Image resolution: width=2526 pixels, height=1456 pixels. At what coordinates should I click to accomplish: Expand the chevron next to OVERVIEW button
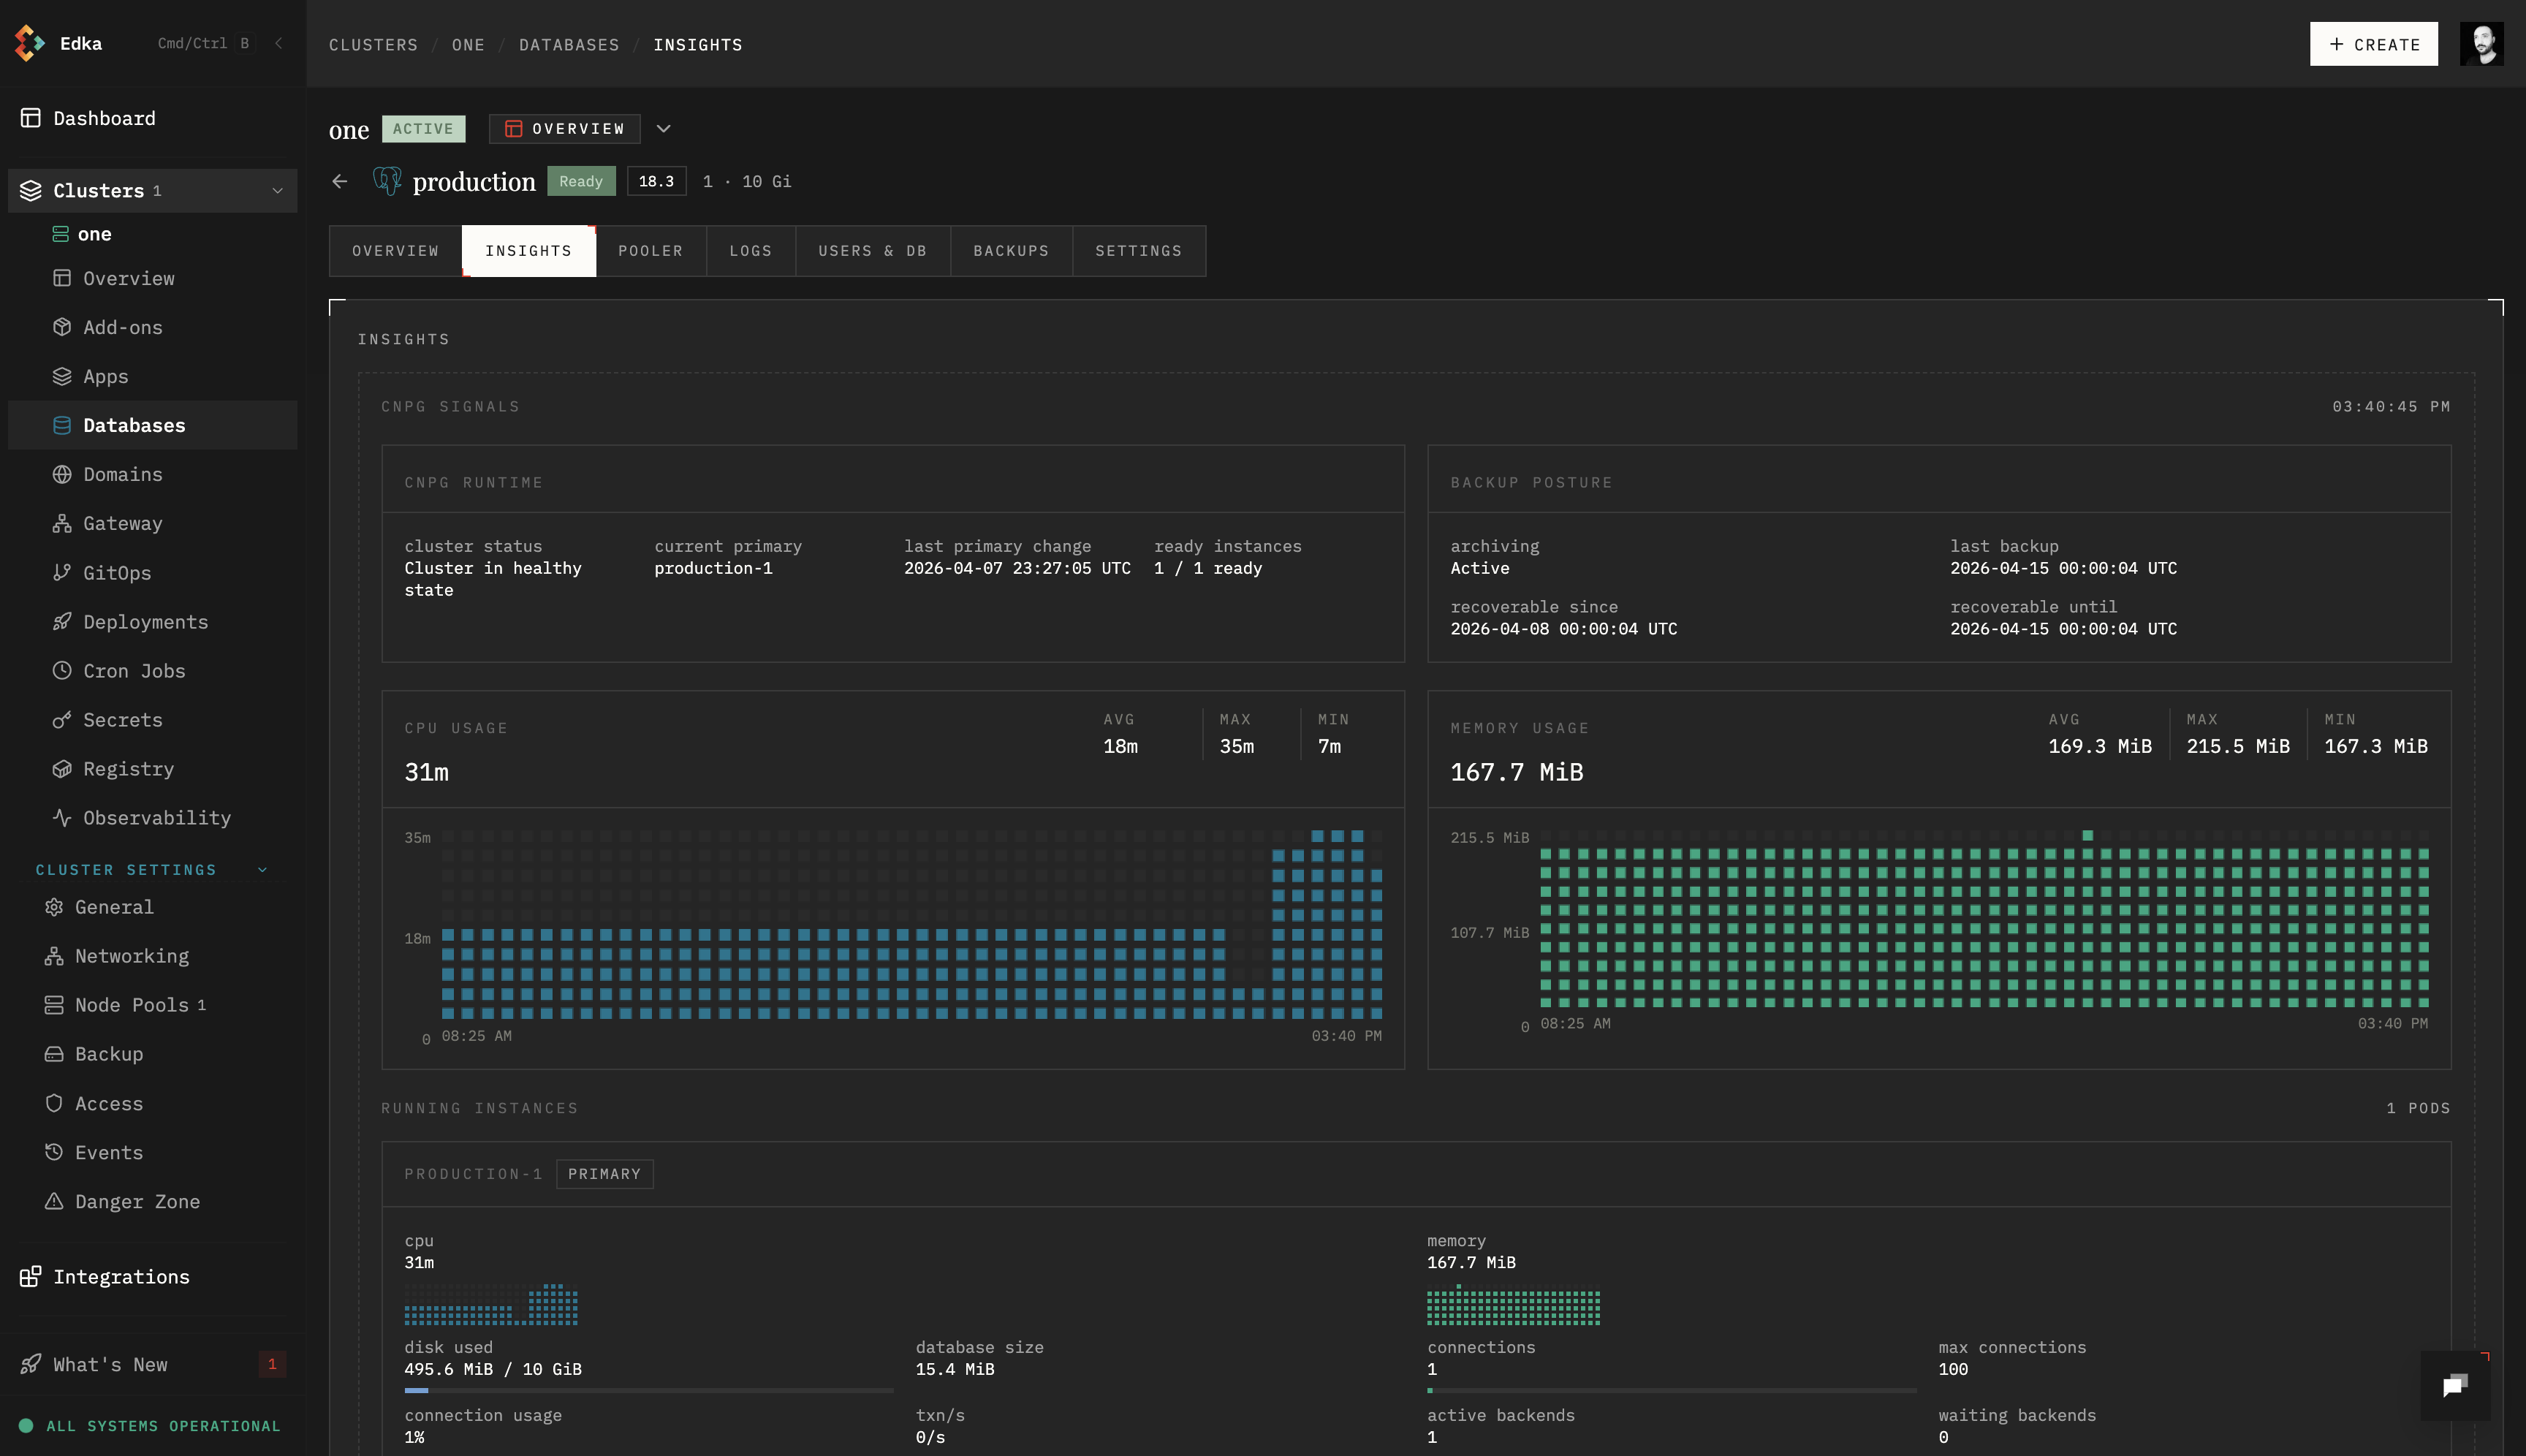663,128
